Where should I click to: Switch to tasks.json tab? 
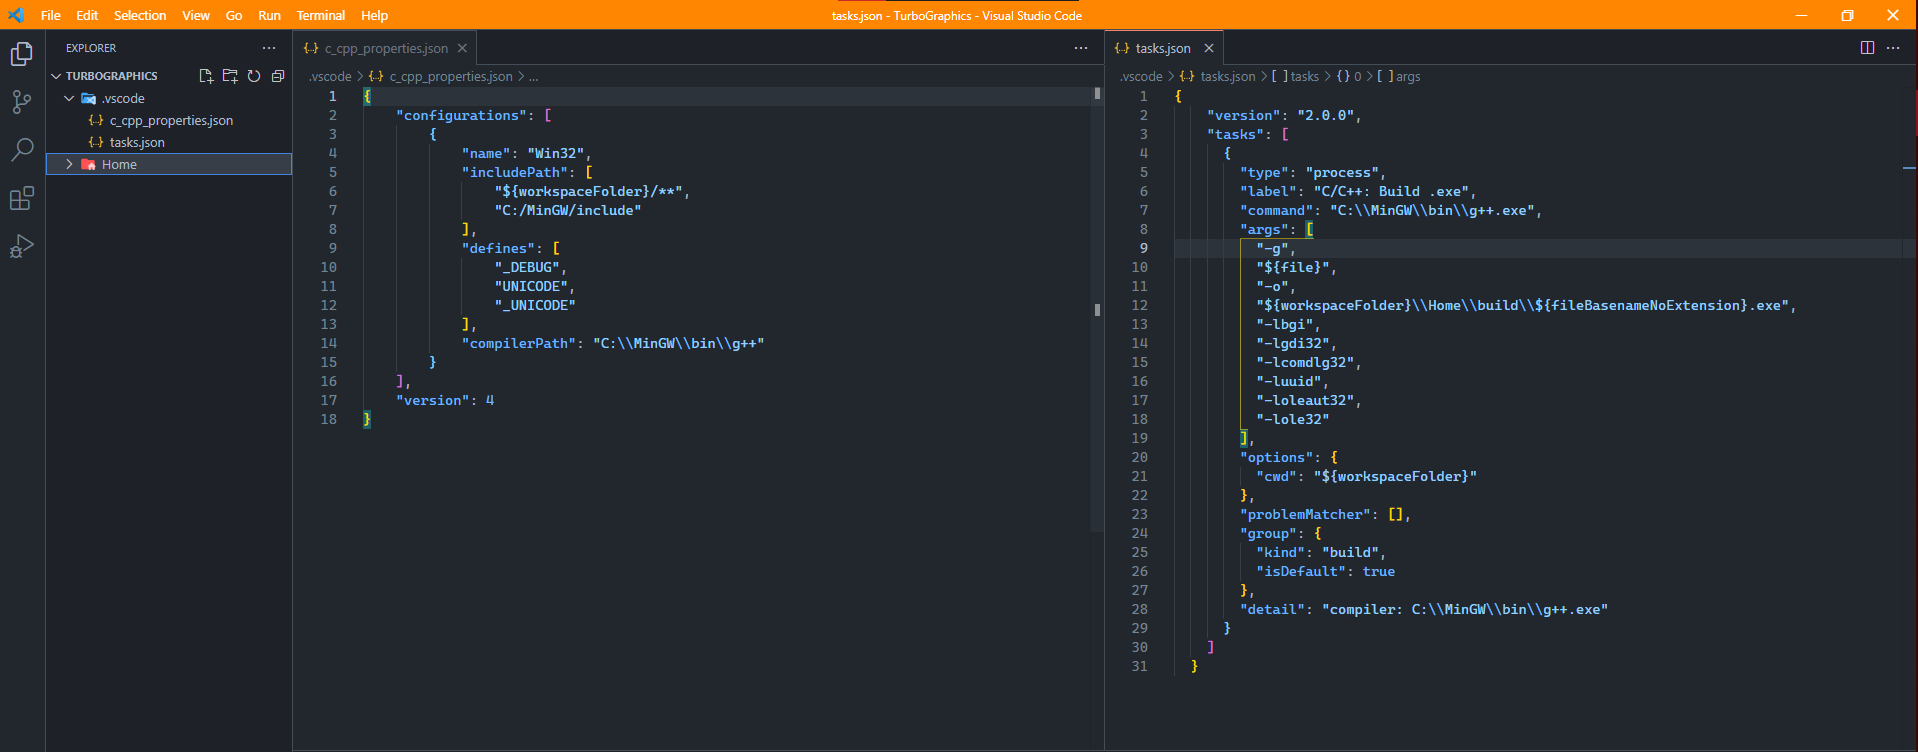[1163, 48]
